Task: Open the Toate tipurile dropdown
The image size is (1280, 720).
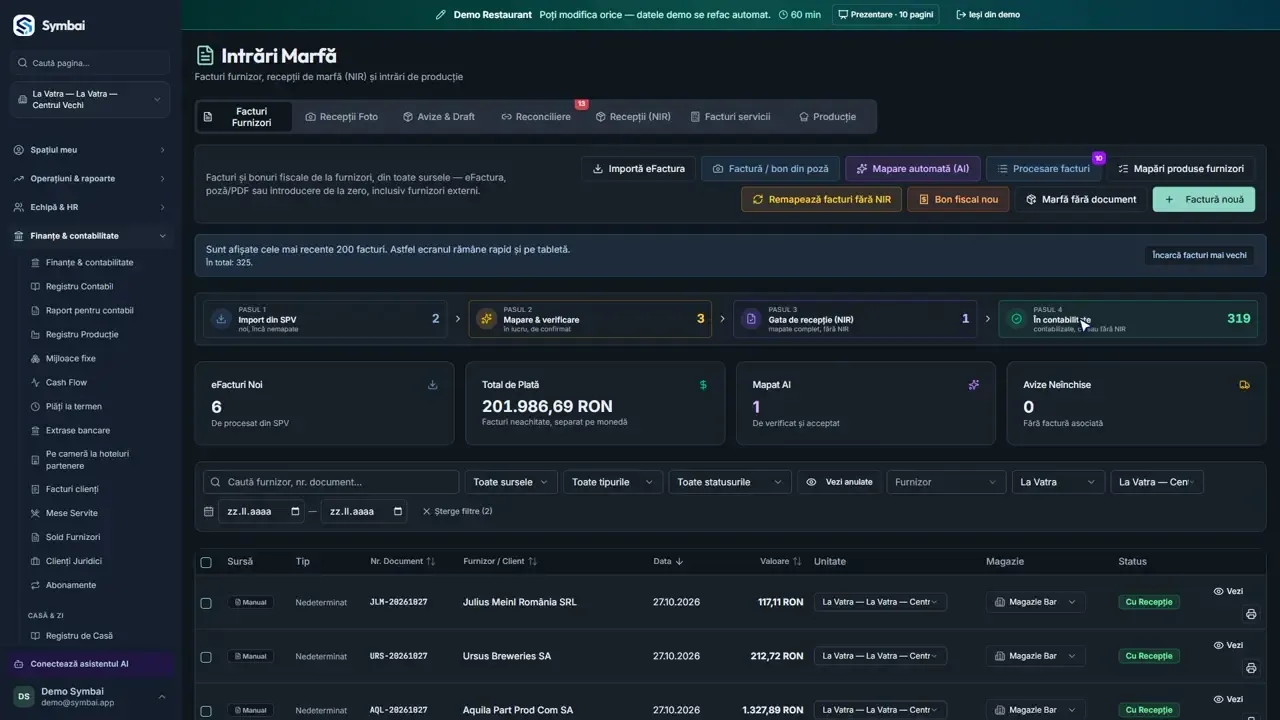Action: 612,482
